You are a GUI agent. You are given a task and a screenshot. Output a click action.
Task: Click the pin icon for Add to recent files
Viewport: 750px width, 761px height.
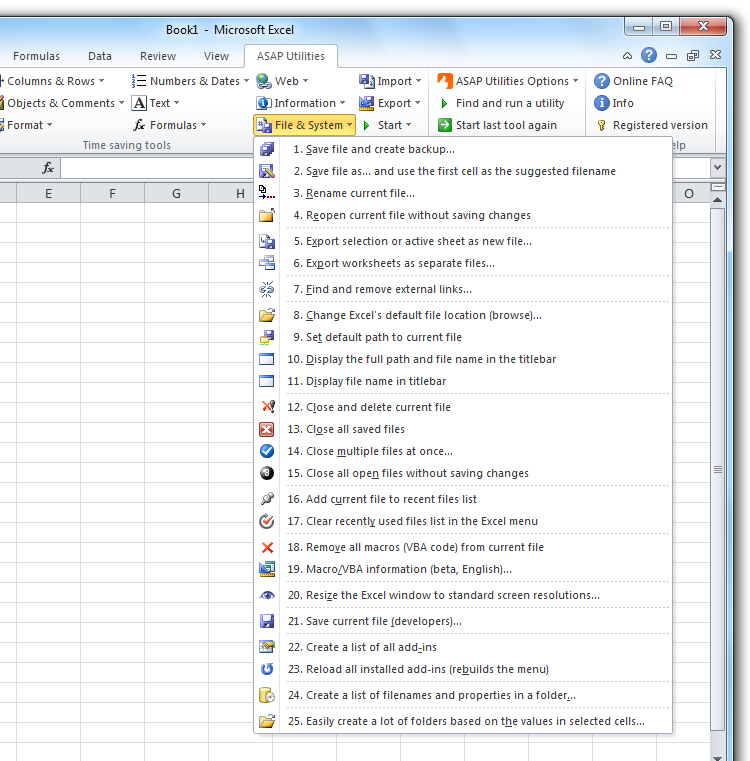[267, 499]
